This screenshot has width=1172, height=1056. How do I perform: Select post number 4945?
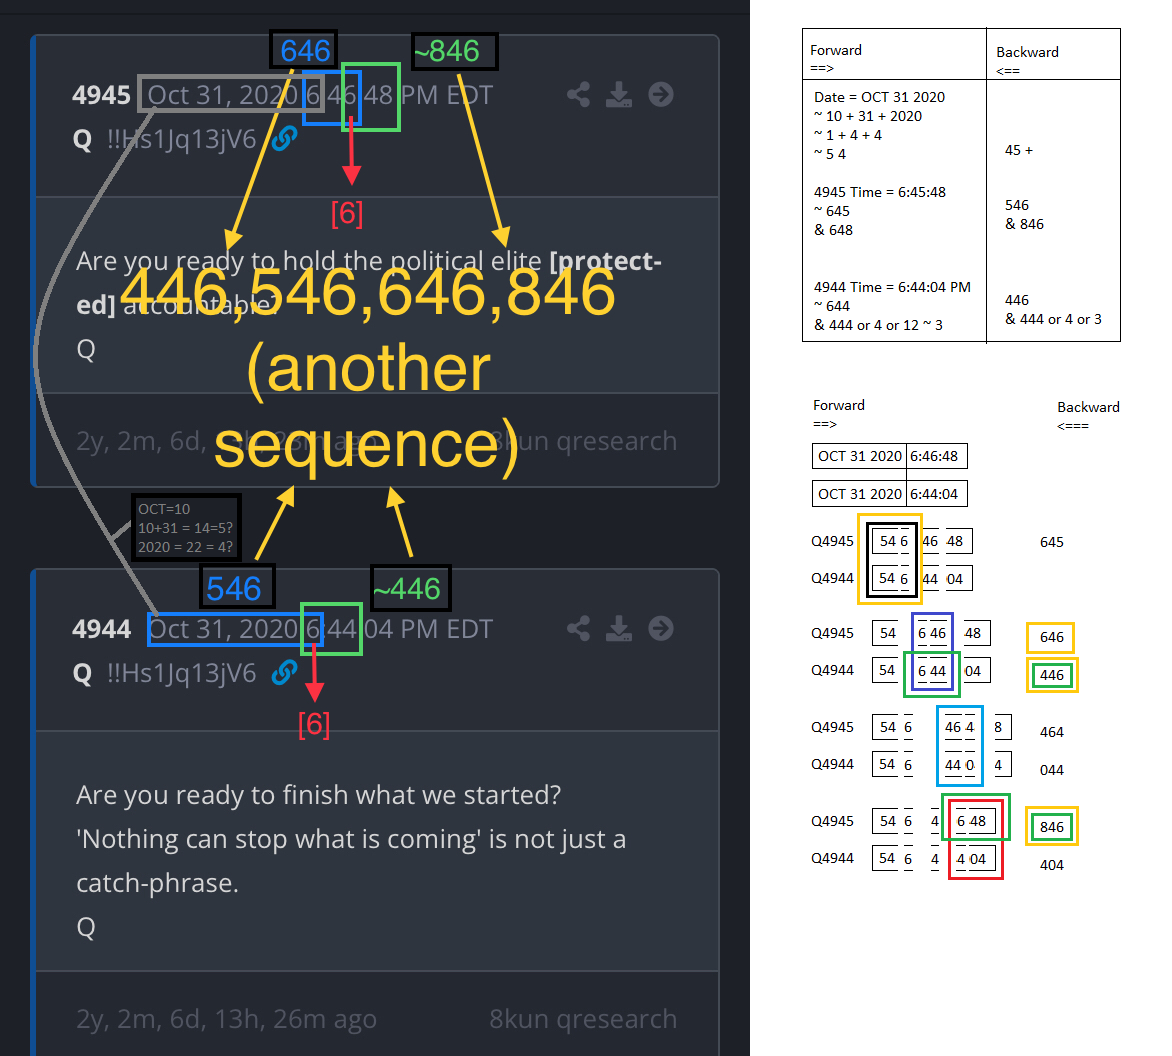[x=101, y=96]
